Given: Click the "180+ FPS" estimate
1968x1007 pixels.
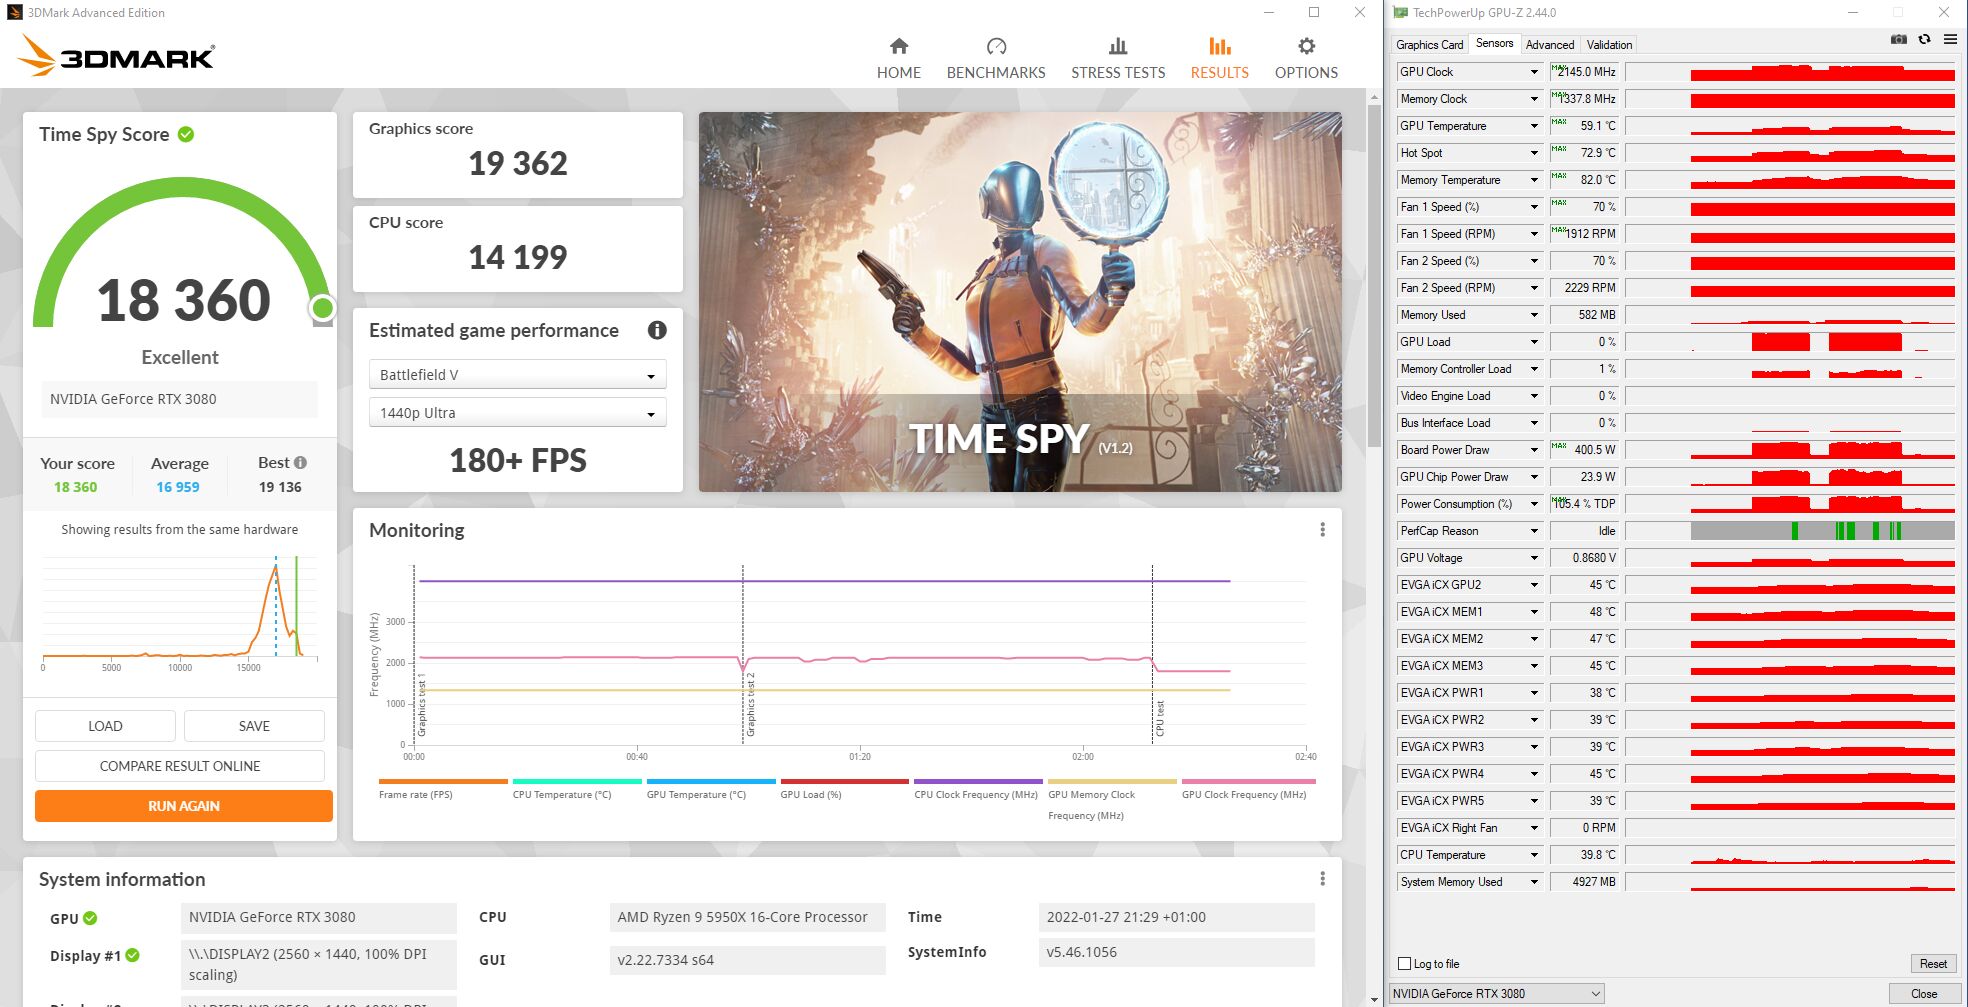Looking at the screenshot, I should (518, 460).
